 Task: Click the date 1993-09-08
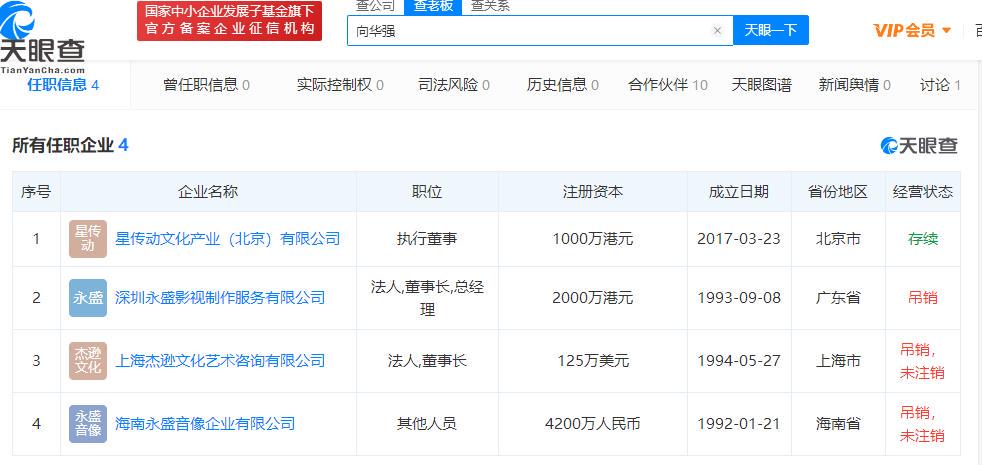(739, 298)
